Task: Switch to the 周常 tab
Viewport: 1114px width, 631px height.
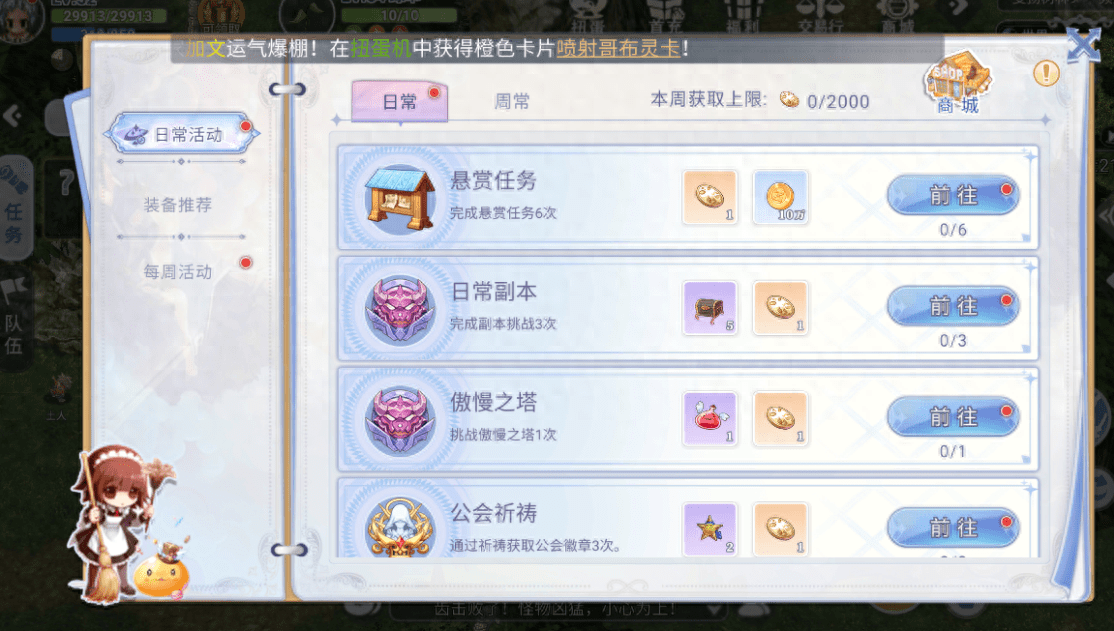Action: click(x=512, y=102)
